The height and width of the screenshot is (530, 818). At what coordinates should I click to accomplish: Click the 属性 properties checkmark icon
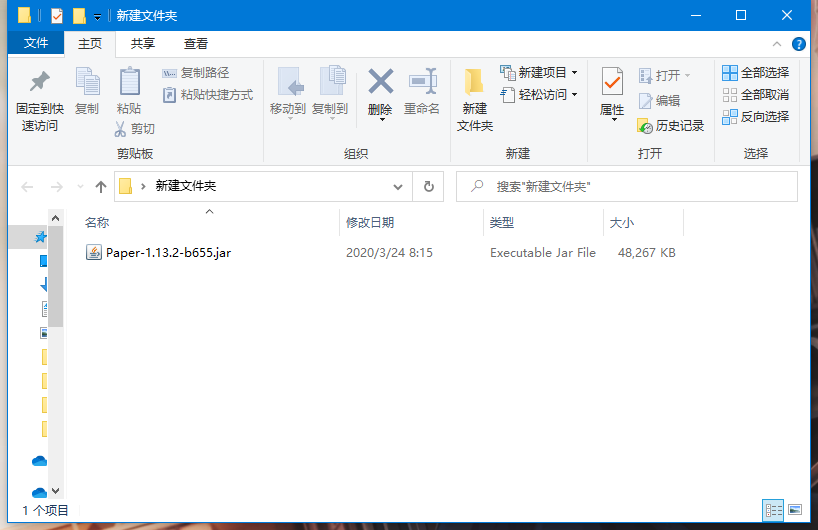tap(612, 82)
